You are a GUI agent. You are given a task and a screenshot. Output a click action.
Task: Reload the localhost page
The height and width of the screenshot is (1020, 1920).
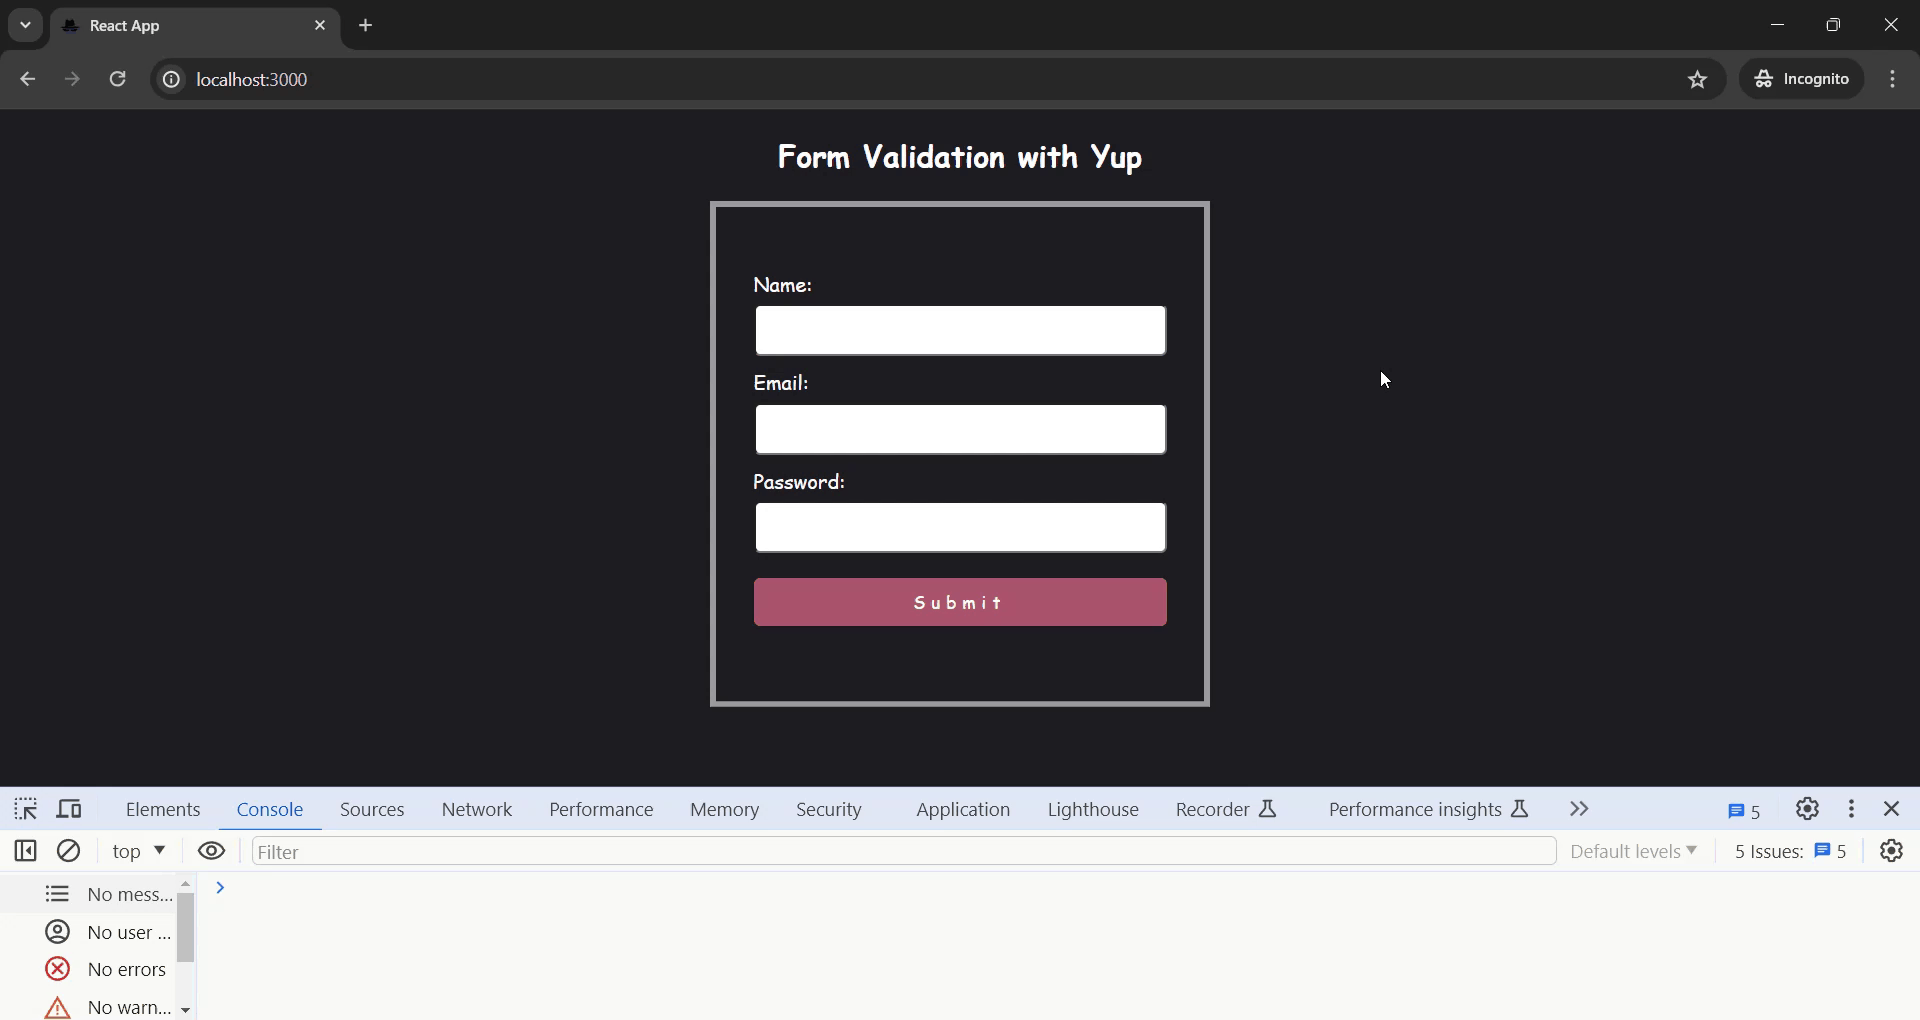118,79
